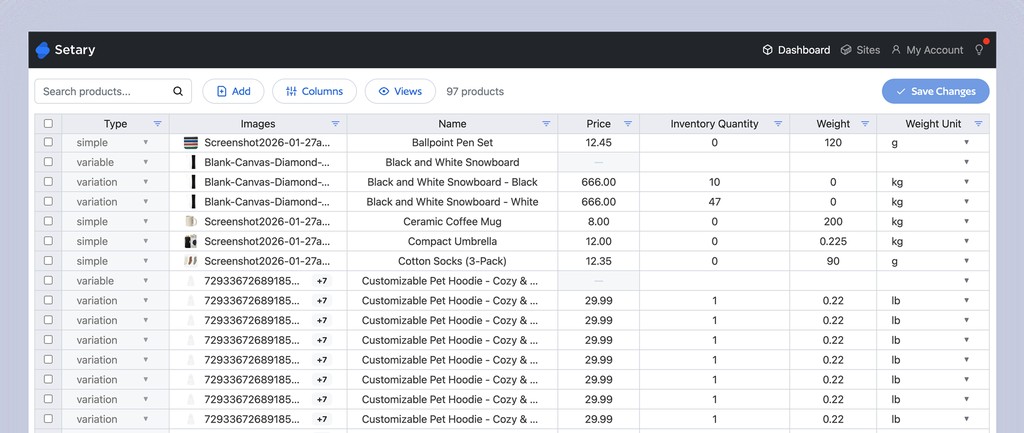Image resolution: width=1024 pixels, height=433 pixels.
Task: Select Compact Umbrella weight 0.225
Action: pyautogui.click(x=833, y=241)
